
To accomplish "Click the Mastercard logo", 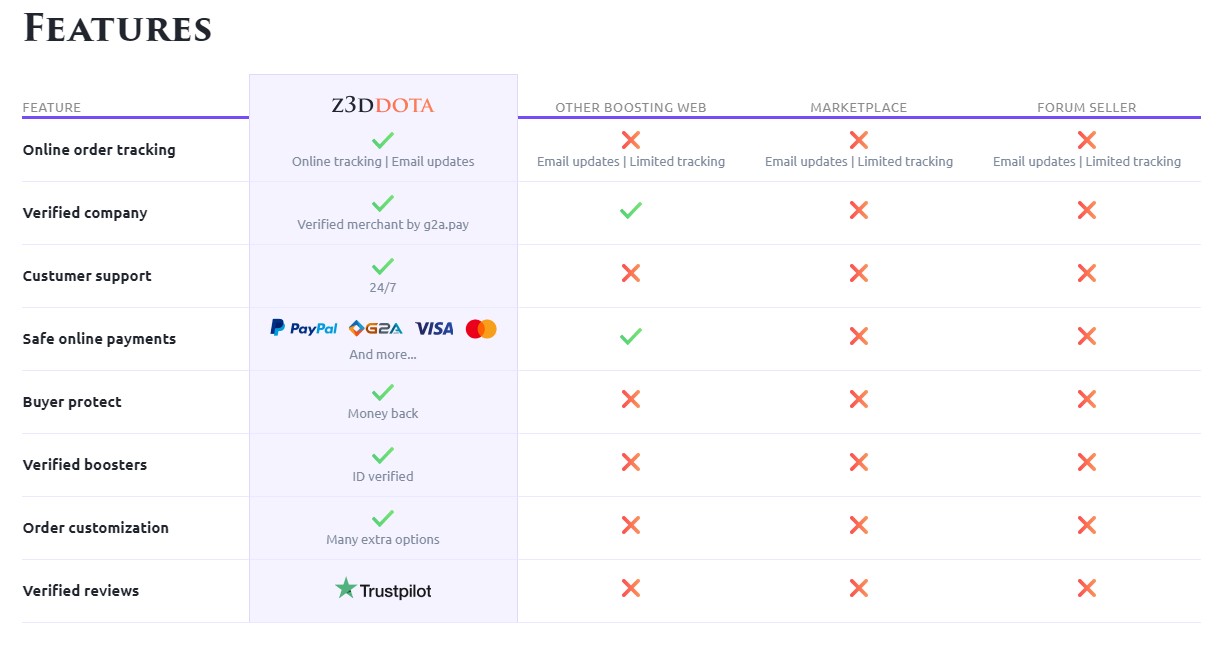I will click(481, 328).
